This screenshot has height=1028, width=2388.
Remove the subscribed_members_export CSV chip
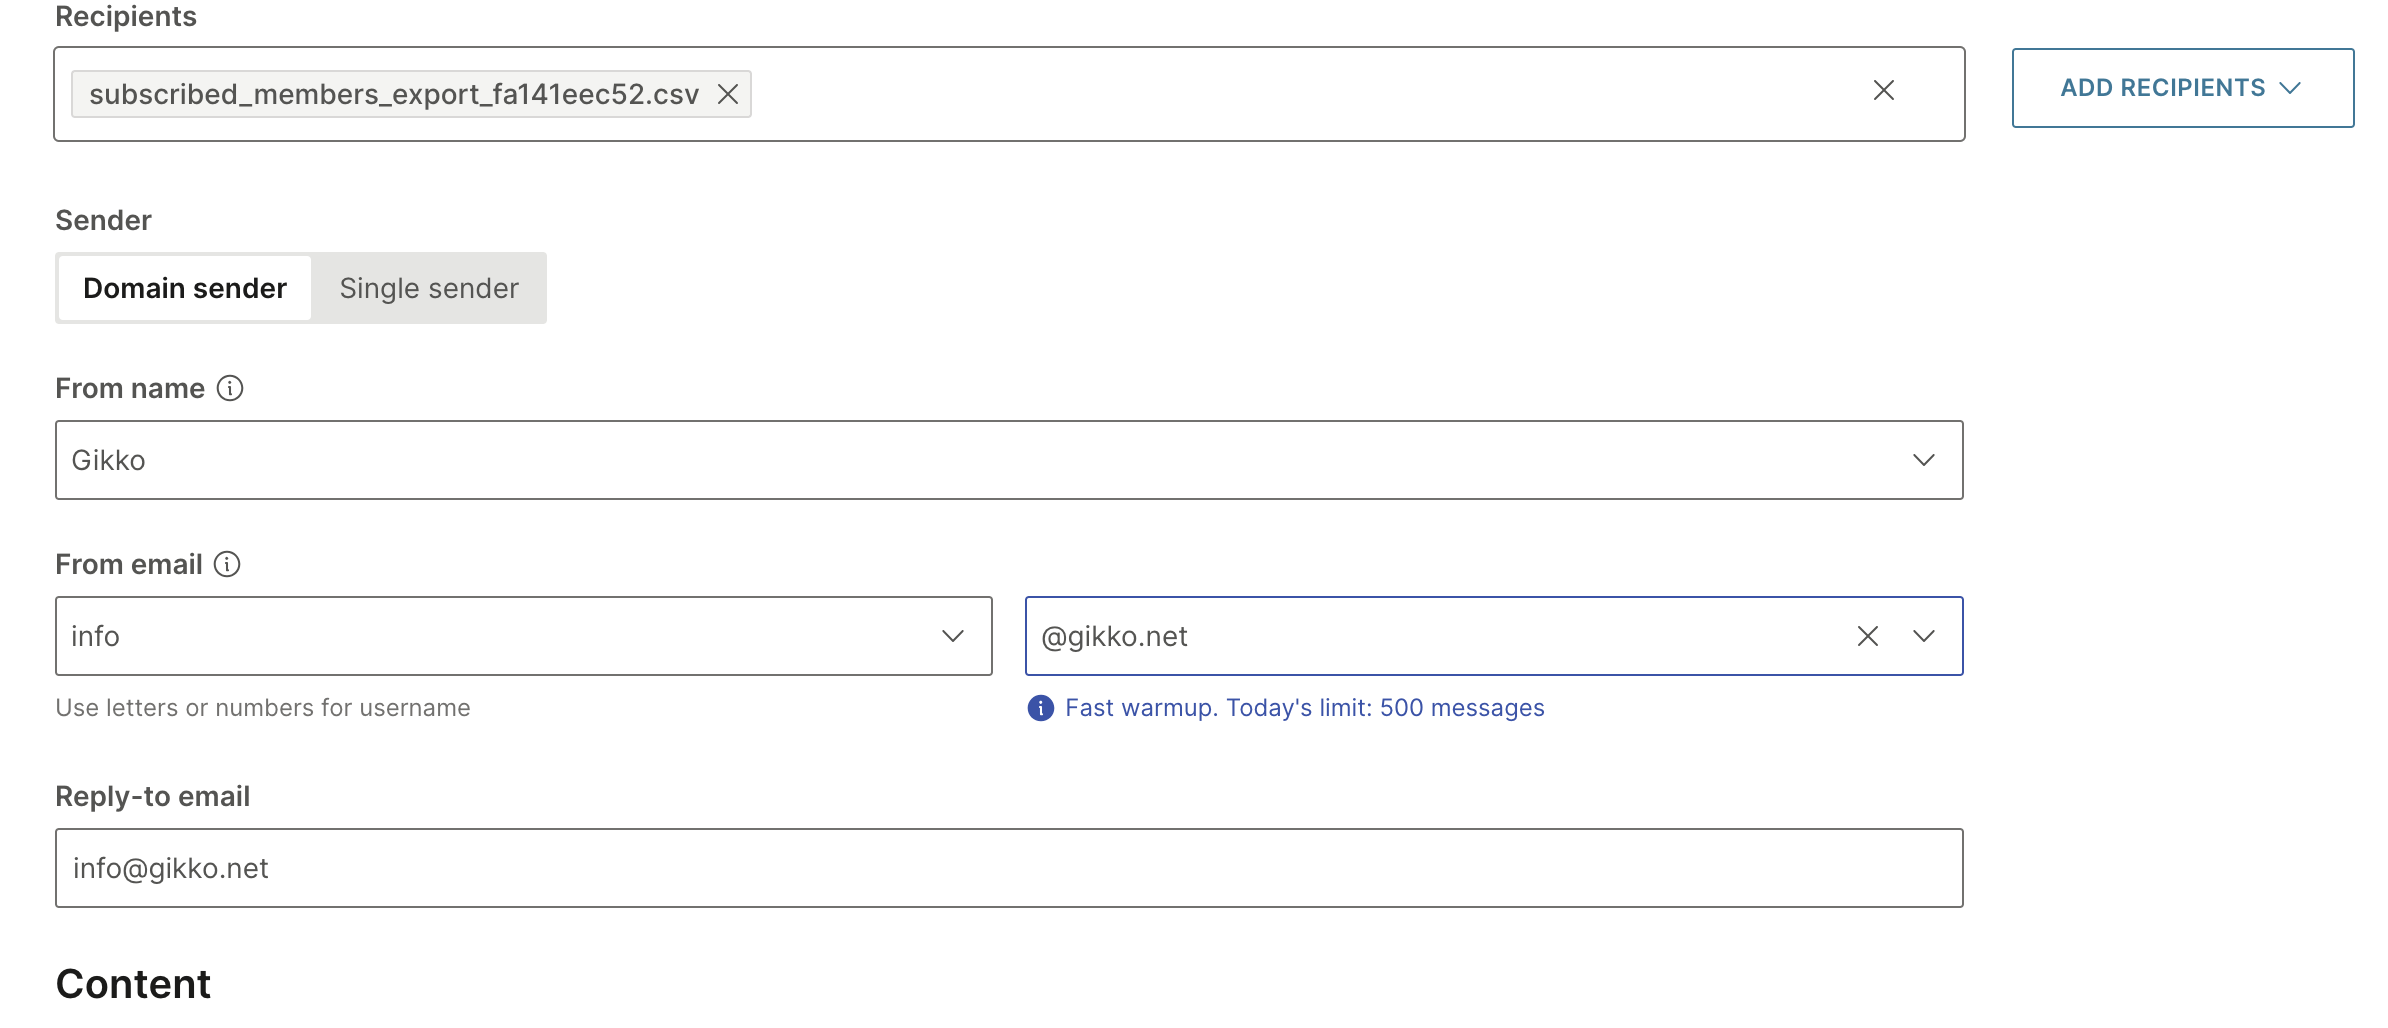(x=728, y=94)
